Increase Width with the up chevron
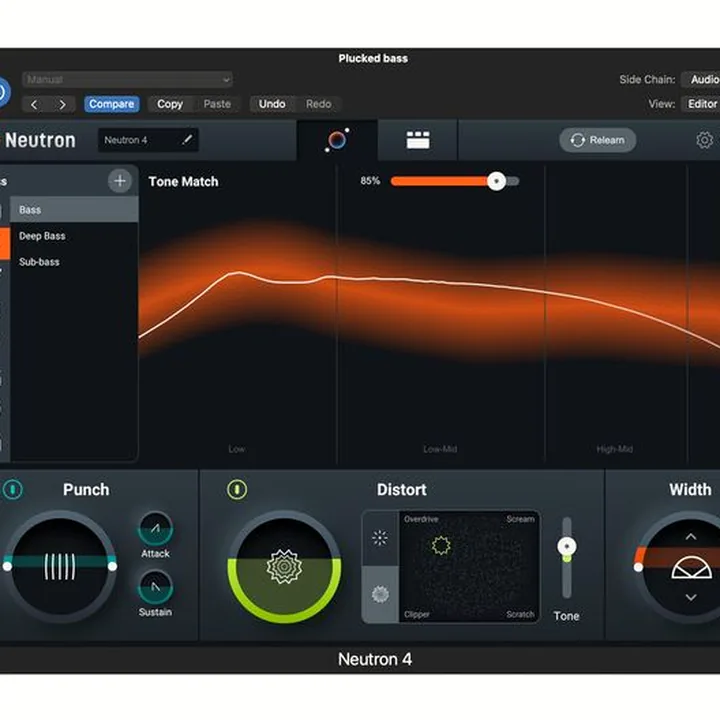Screen dimensions: 720x720 691,536
